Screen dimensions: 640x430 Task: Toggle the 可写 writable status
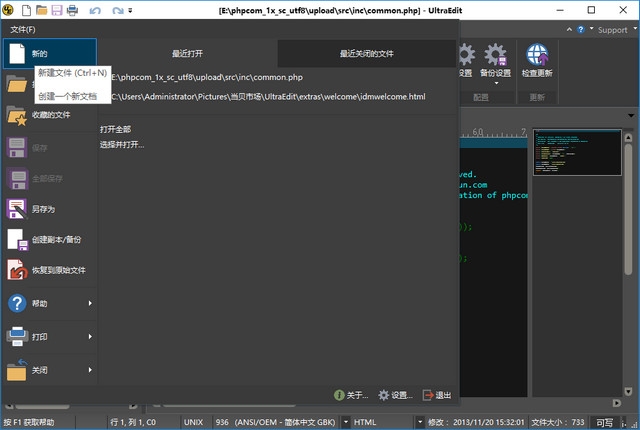tap(604, 423)
